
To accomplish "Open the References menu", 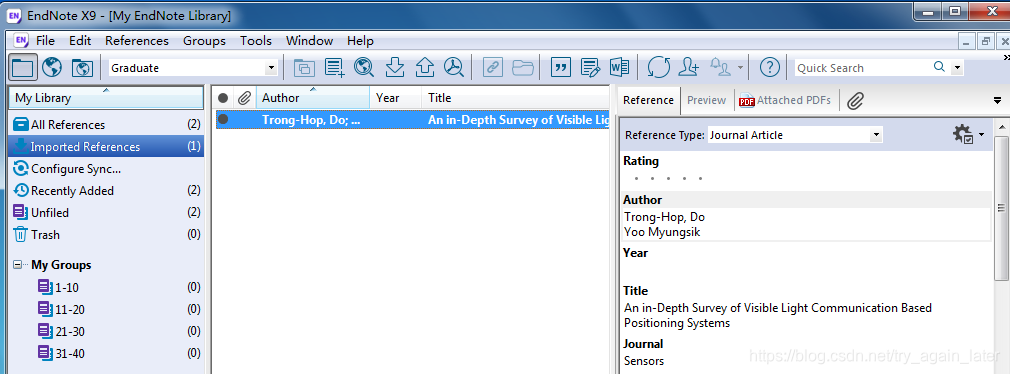I will pos(137,41).
